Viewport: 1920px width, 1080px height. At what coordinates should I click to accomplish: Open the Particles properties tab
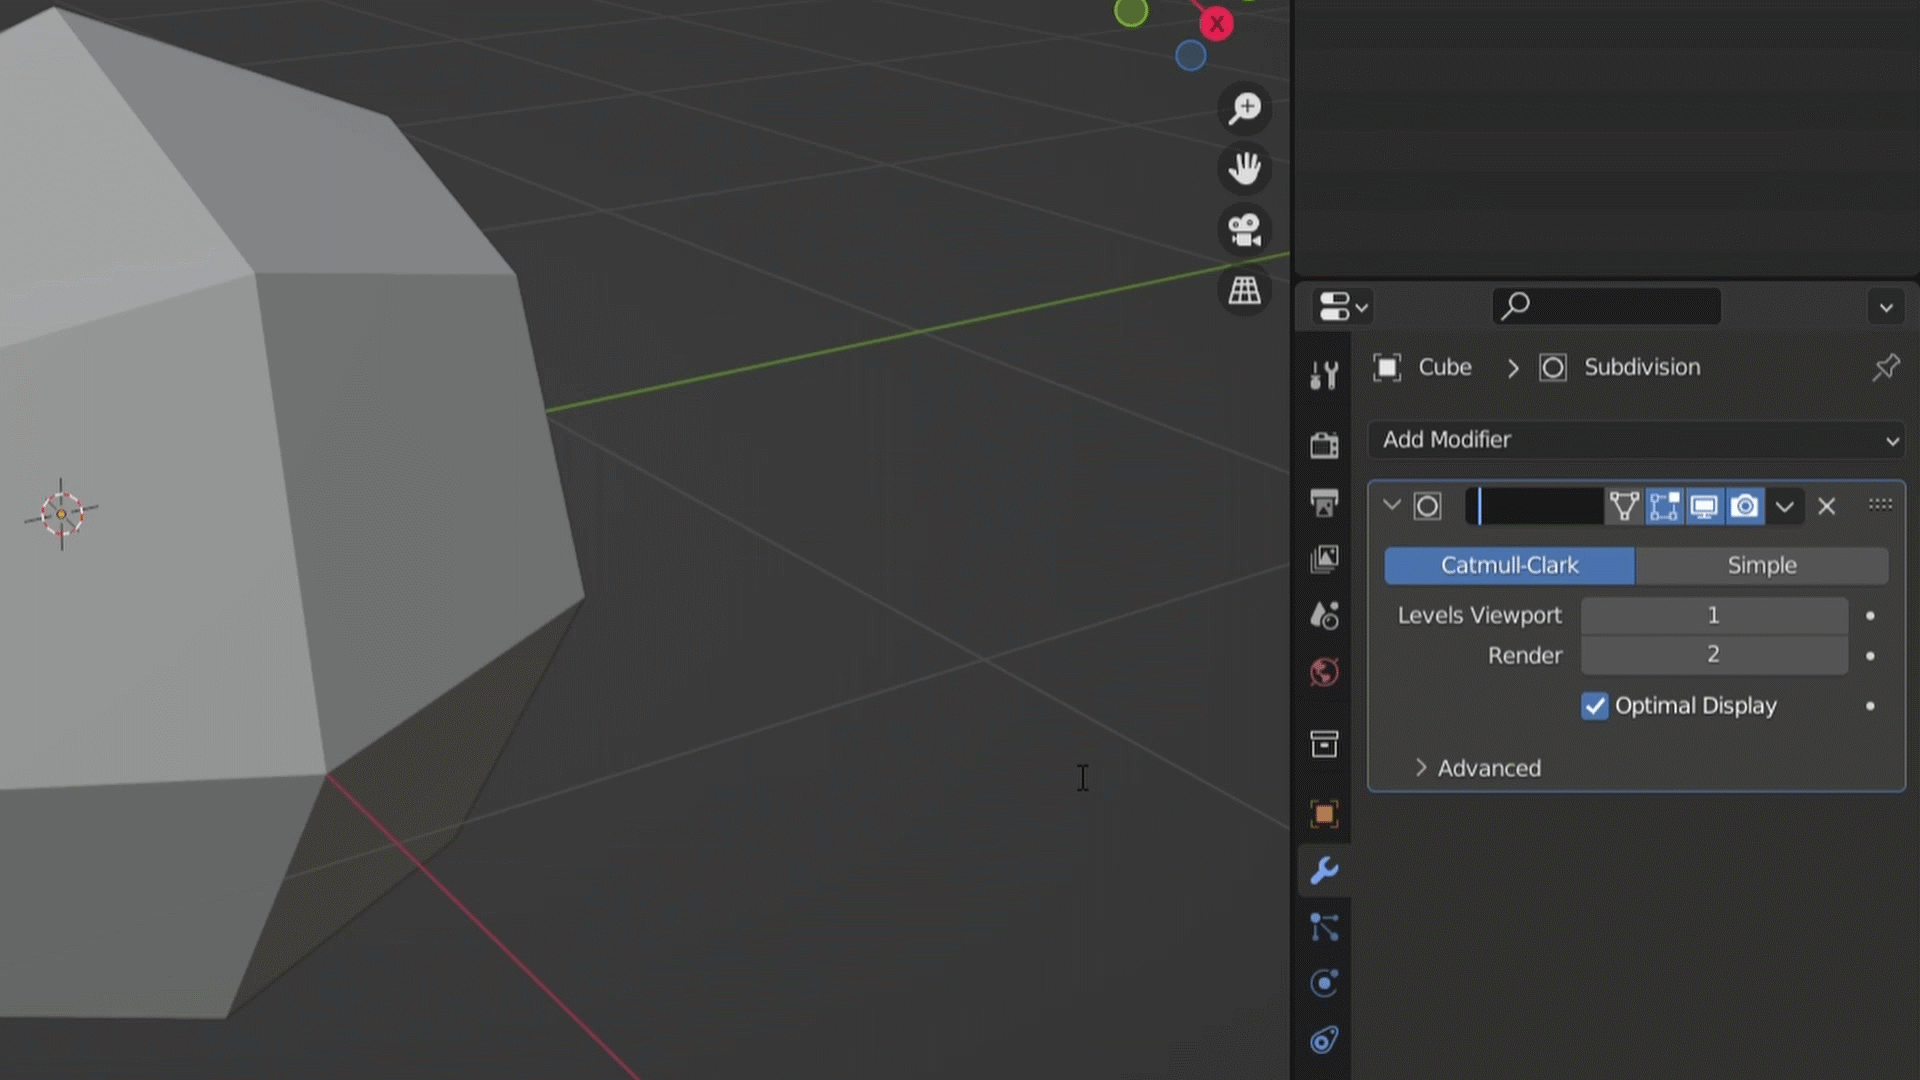point(1324,928)
